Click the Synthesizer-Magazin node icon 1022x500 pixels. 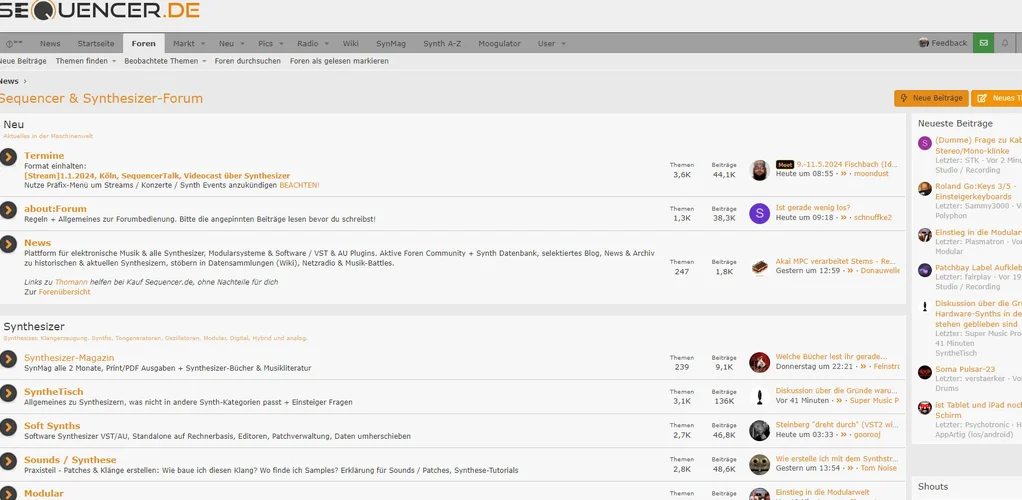tap(7, 359)
